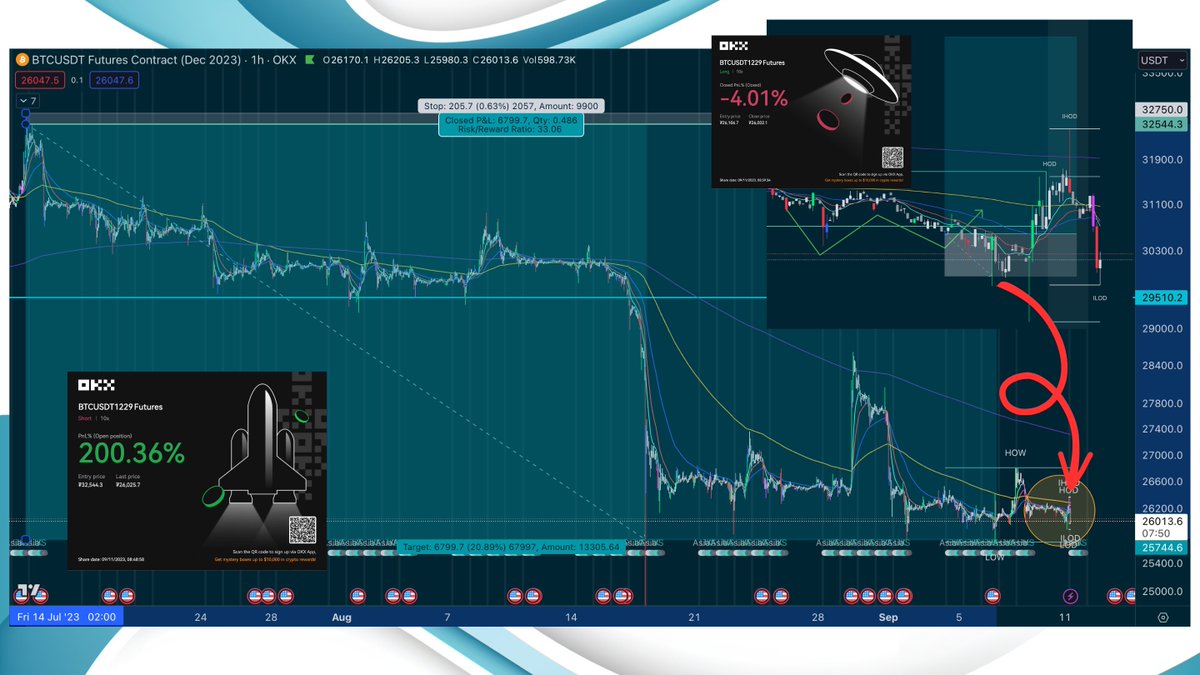Click the 32544.3 entry price label

click(1161, 124)
